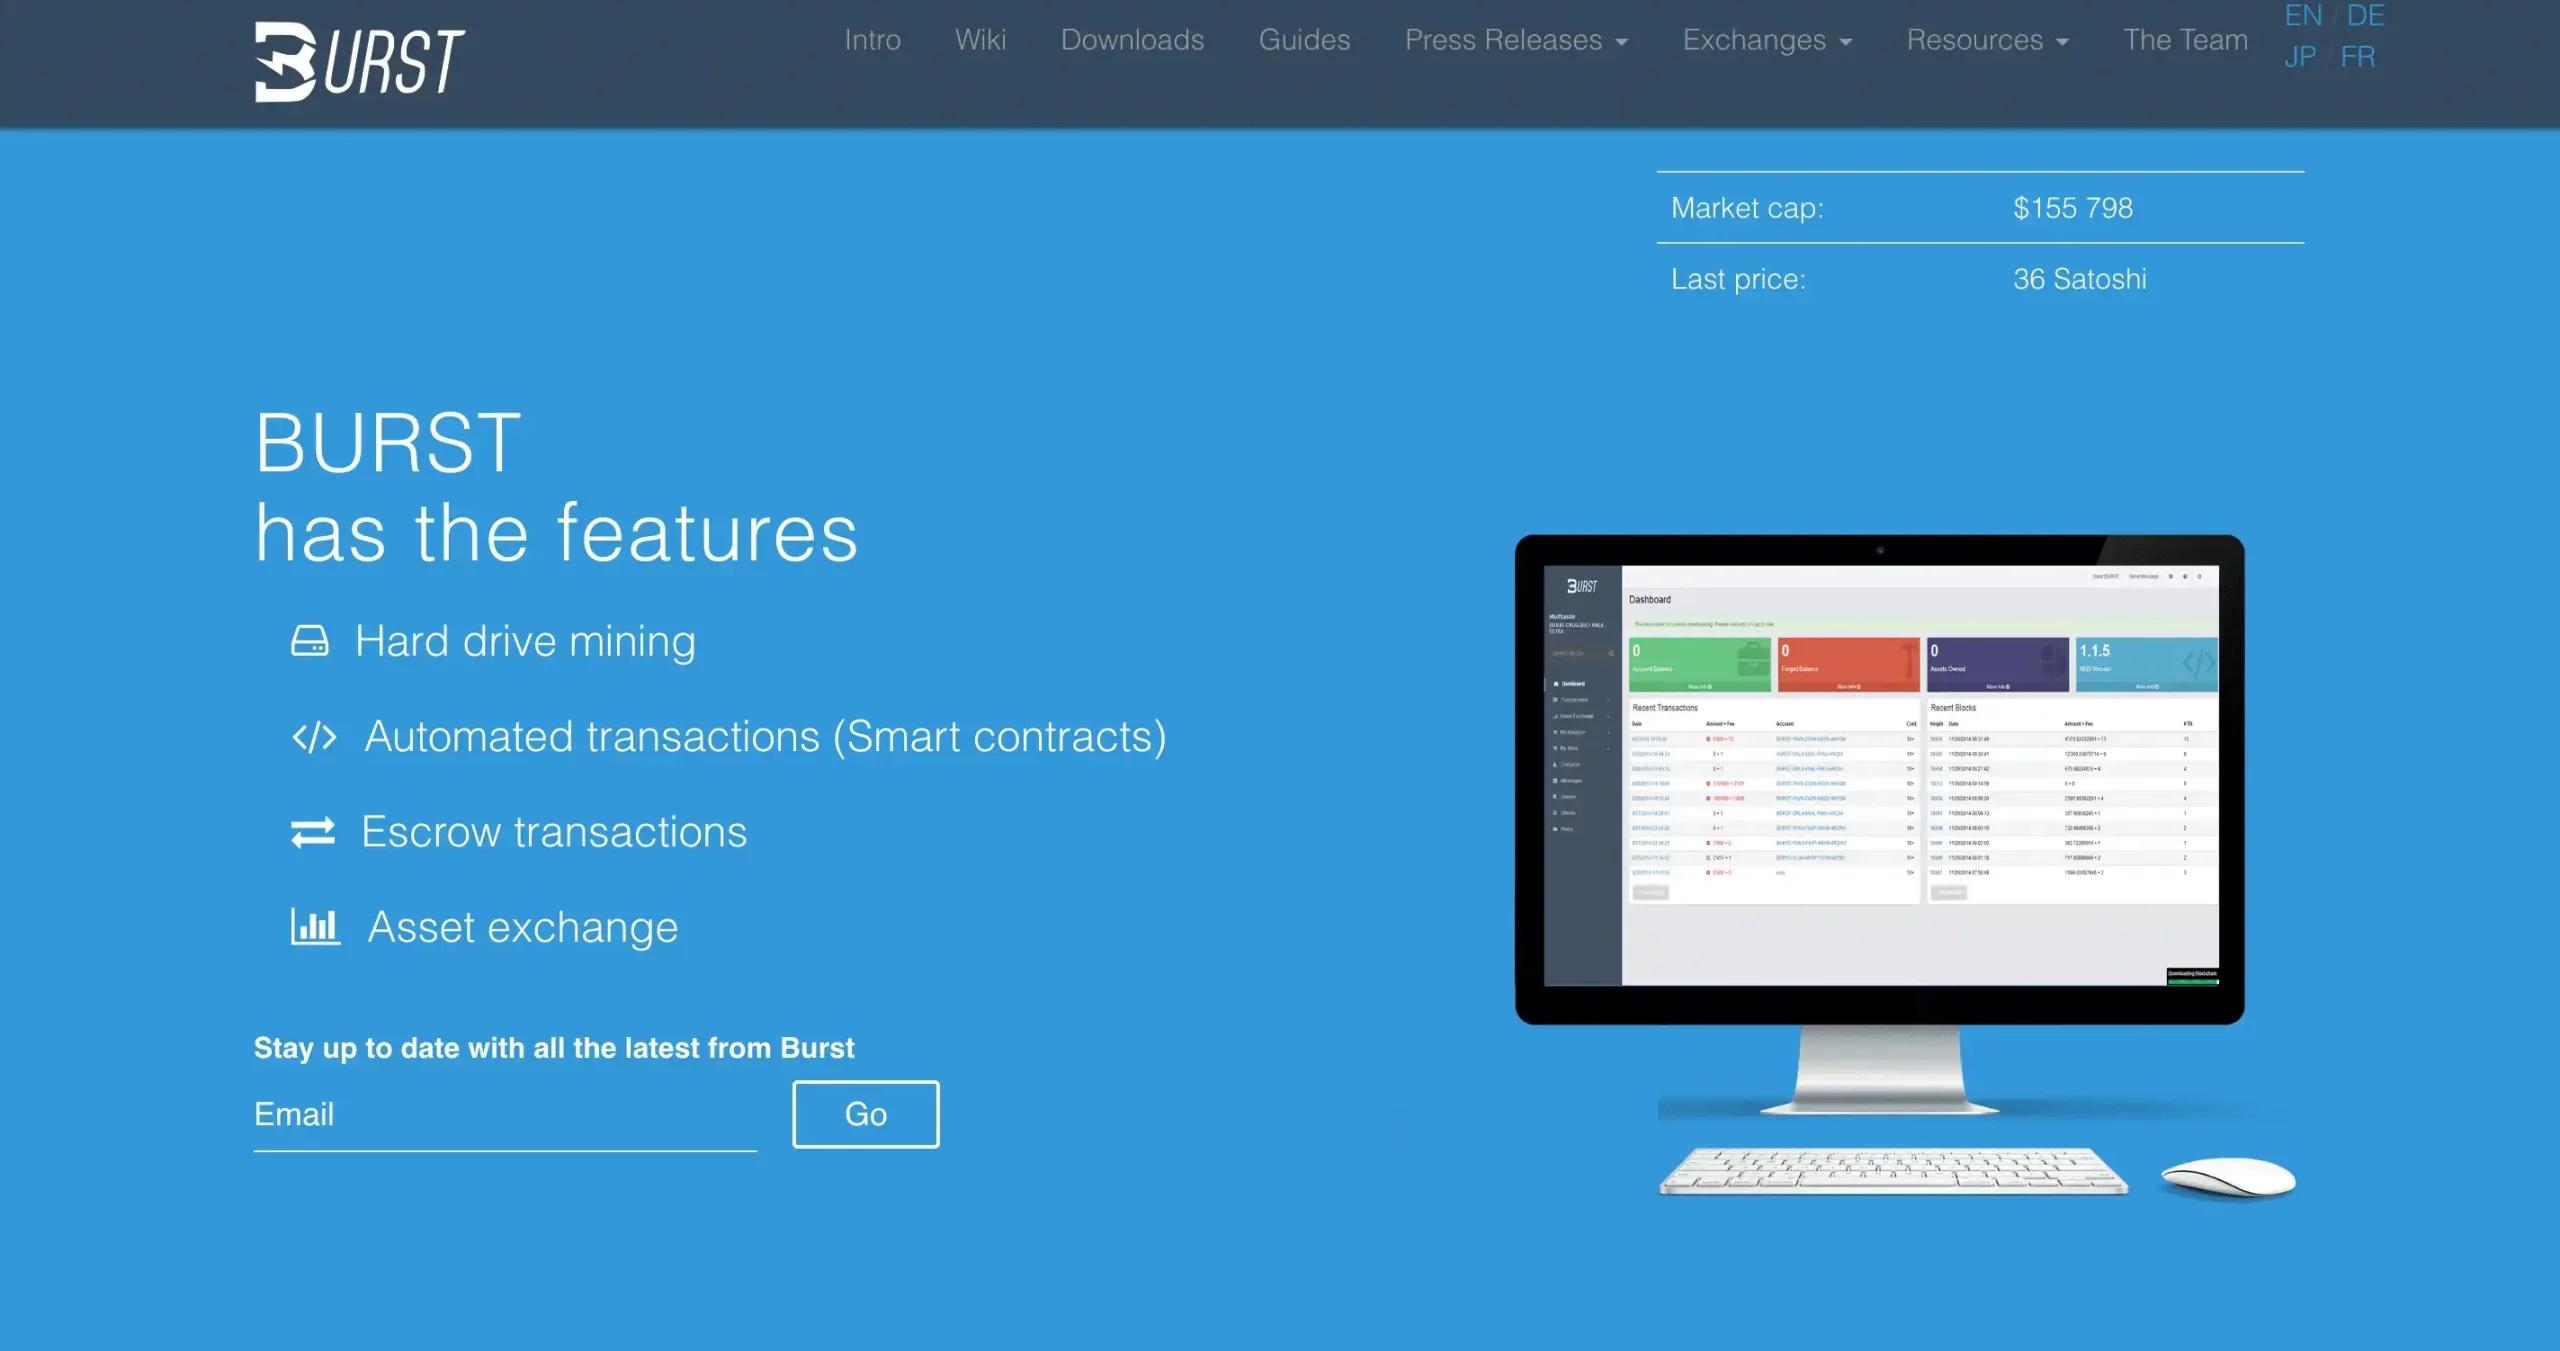Switch to JP language option
The image size is (2560, 1351).
(x=2298, y=56)
